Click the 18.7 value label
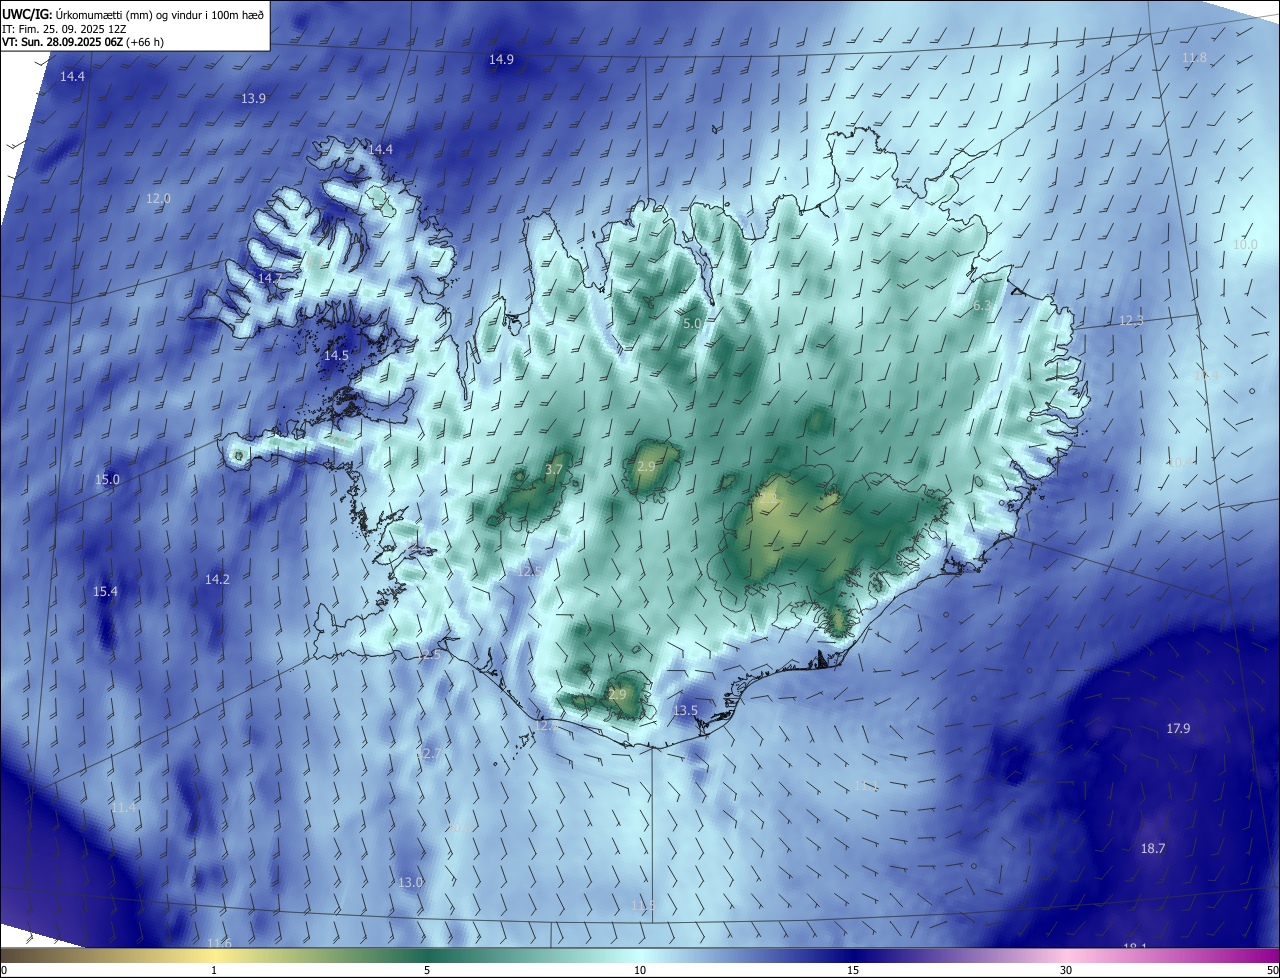 tap(1153, 848)
